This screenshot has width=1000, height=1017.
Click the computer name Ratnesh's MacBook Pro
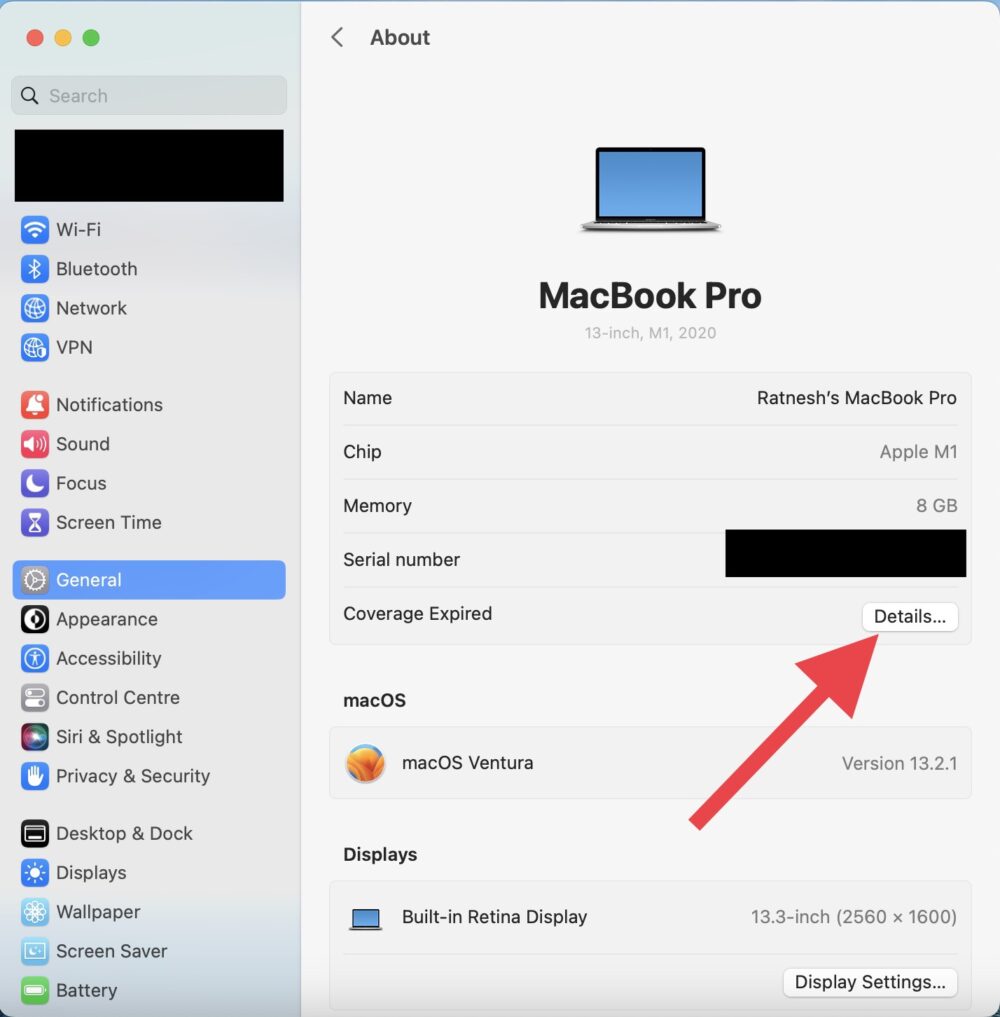click(857, 398)
